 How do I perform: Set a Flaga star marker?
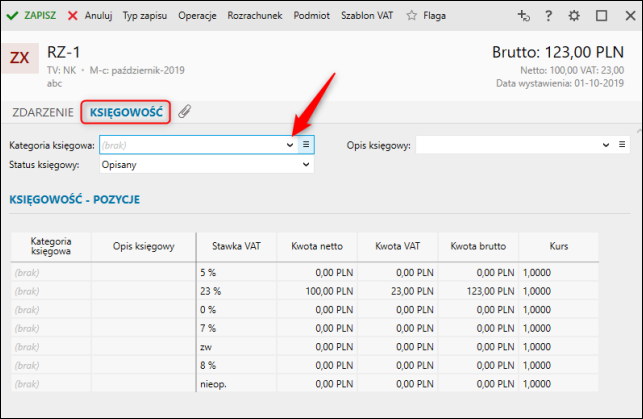(x=426, y=16)
